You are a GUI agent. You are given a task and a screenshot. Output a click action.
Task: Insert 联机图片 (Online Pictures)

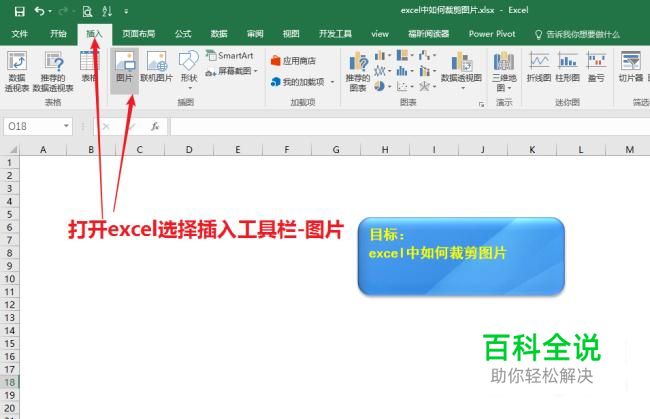pyautogui.click(x=156, y=66)
